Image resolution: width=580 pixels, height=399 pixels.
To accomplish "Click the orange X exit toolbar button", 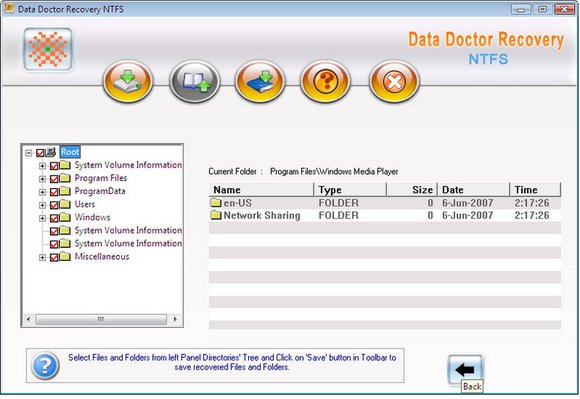I will 394,82.
